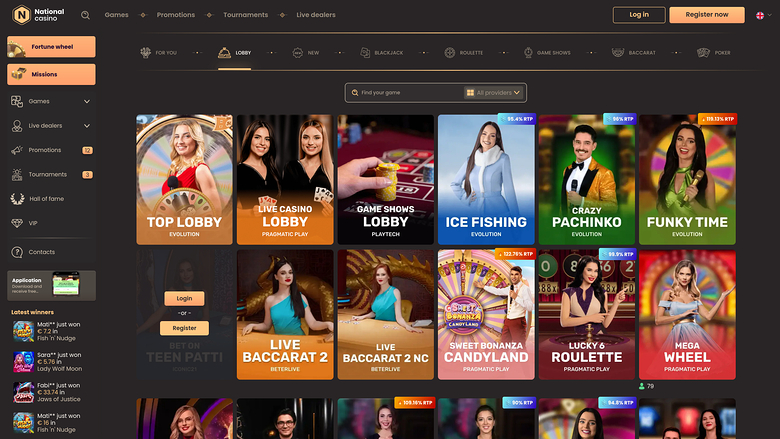This screenshot has width=780, height=439.
Task: Click the Register now button
Action: point(707,15)
